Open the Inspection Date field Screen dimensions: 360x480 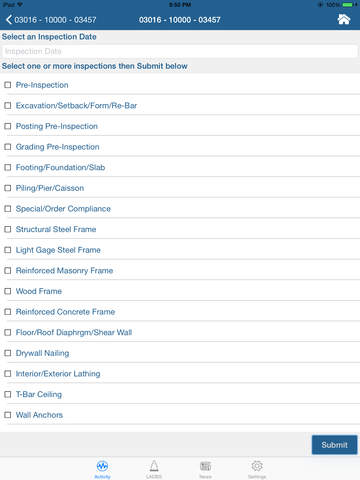click(180, 51)
